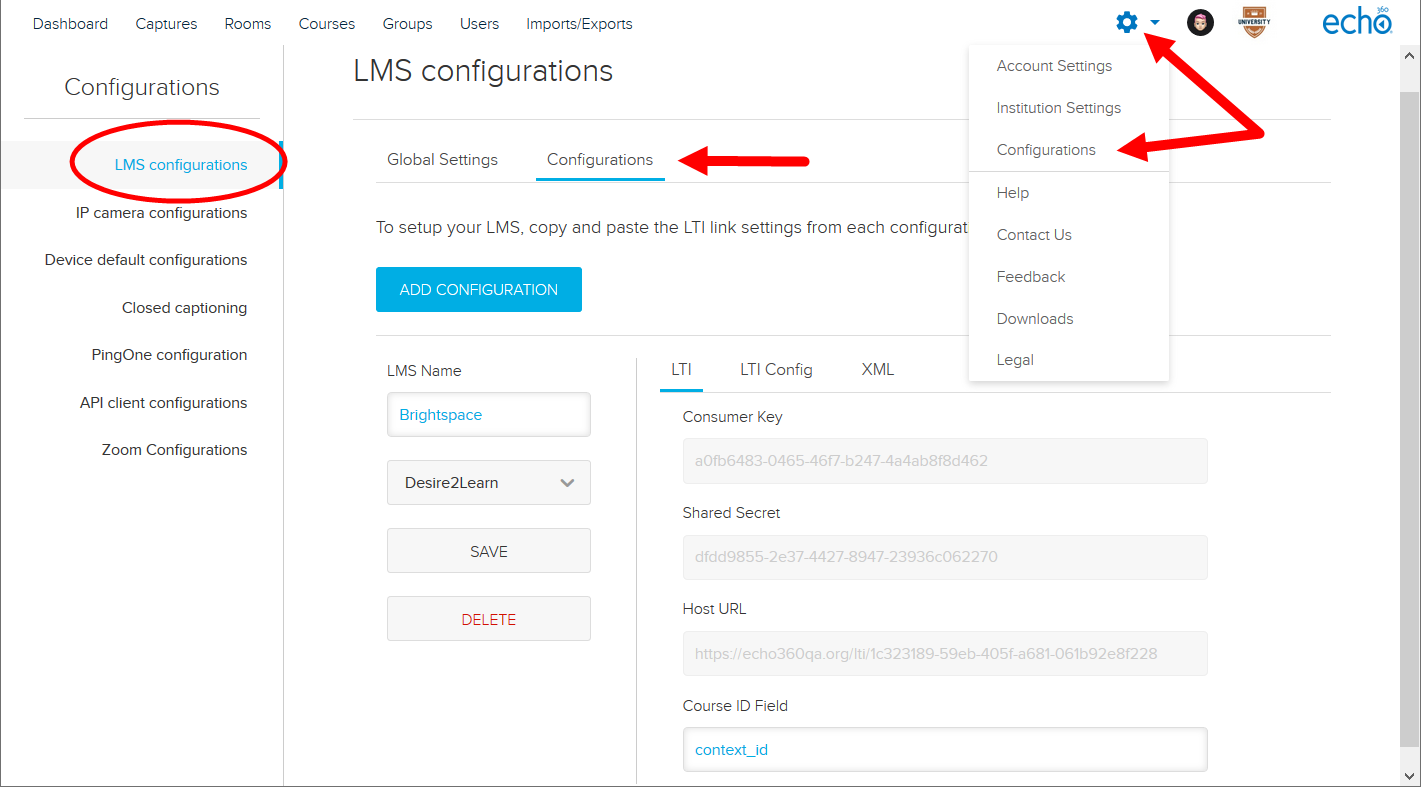Click the LMS Name field containing Brightspace
Image resolution: width=1421 pixels, height=787 pixels.
coord(489,414)
